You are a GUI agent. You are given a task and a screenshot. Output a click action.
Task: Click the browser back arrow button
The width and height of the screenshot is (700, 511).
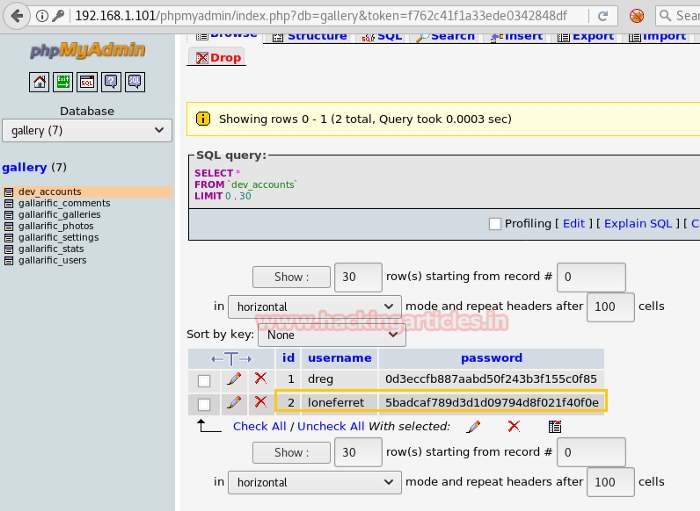coord(17,16)
